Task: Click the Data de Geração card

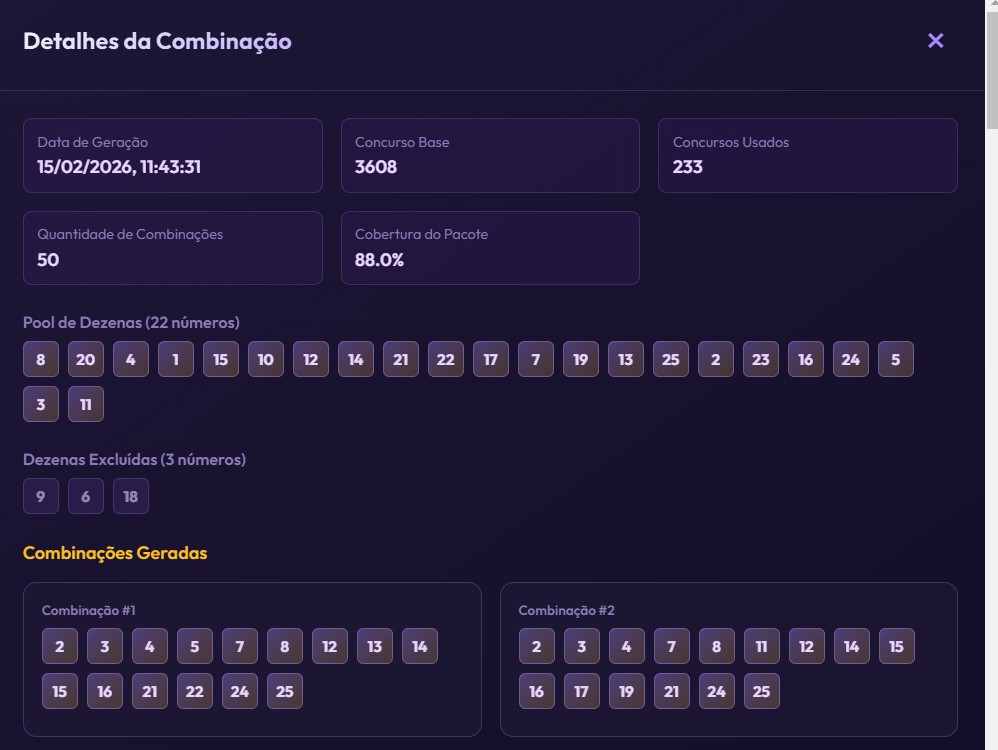Action: (173, 155)
